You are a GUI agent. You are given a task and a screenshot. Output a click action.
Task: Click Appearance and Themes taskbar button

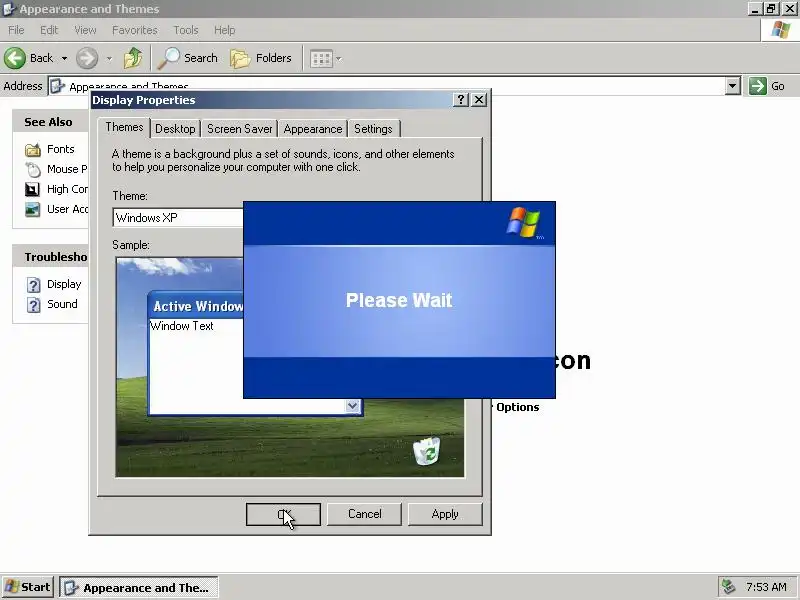coord(139,588)
